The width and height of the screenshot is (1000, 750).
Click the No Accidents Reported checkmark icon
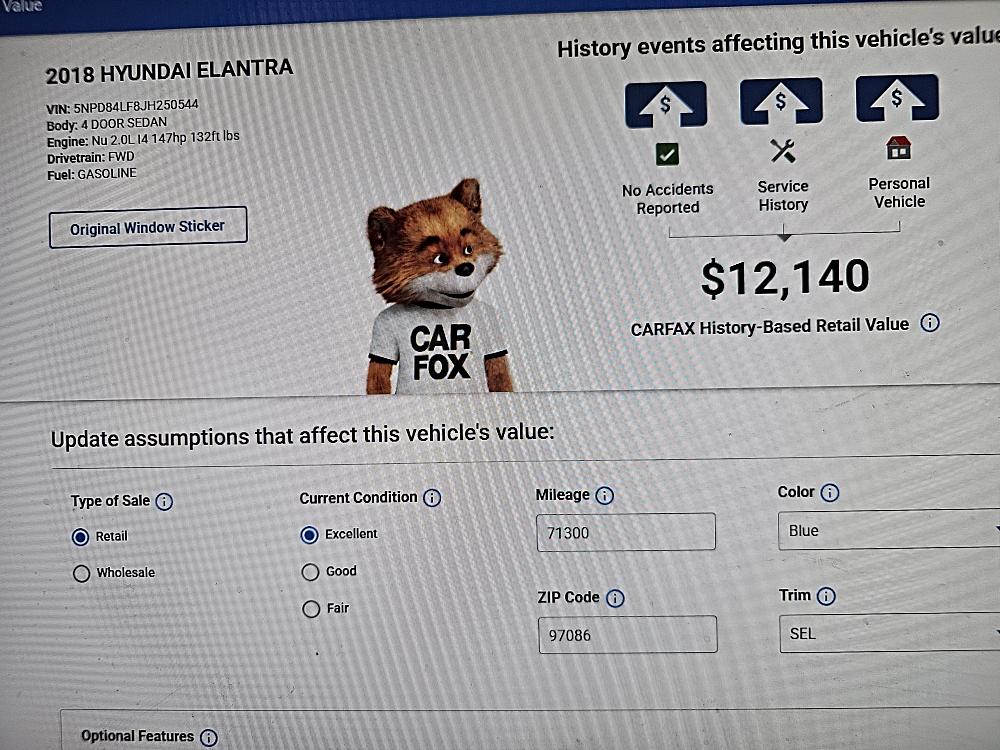tap(667, 154)
